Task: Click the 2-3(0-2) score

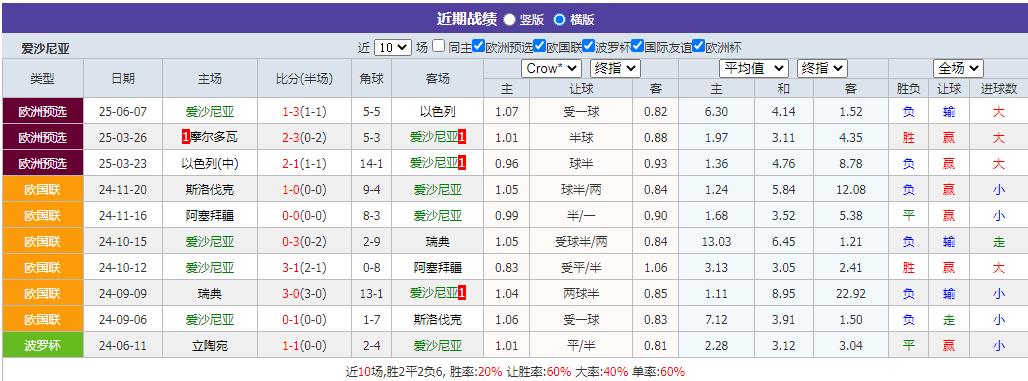Action: [304, 138]
